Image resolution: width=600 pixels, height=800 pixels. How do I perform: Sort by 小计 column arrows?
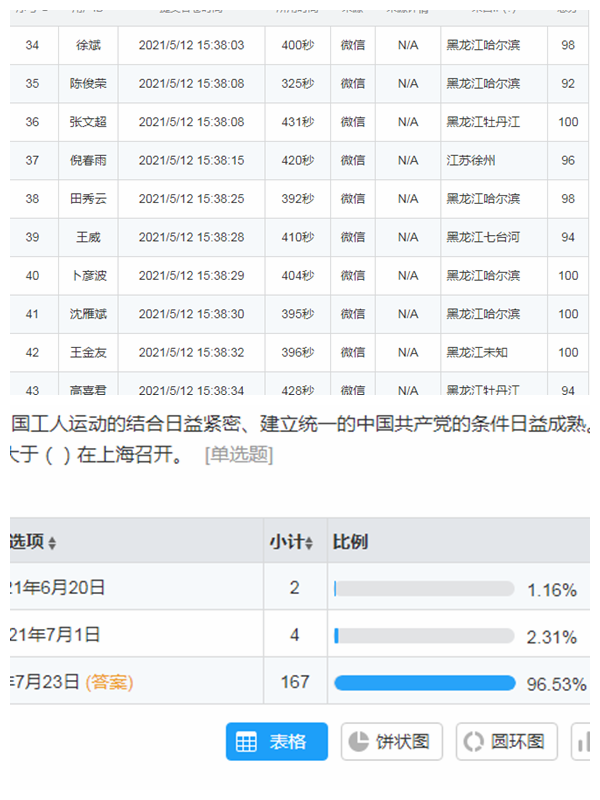pyautogui.click(x=309, y=543)
